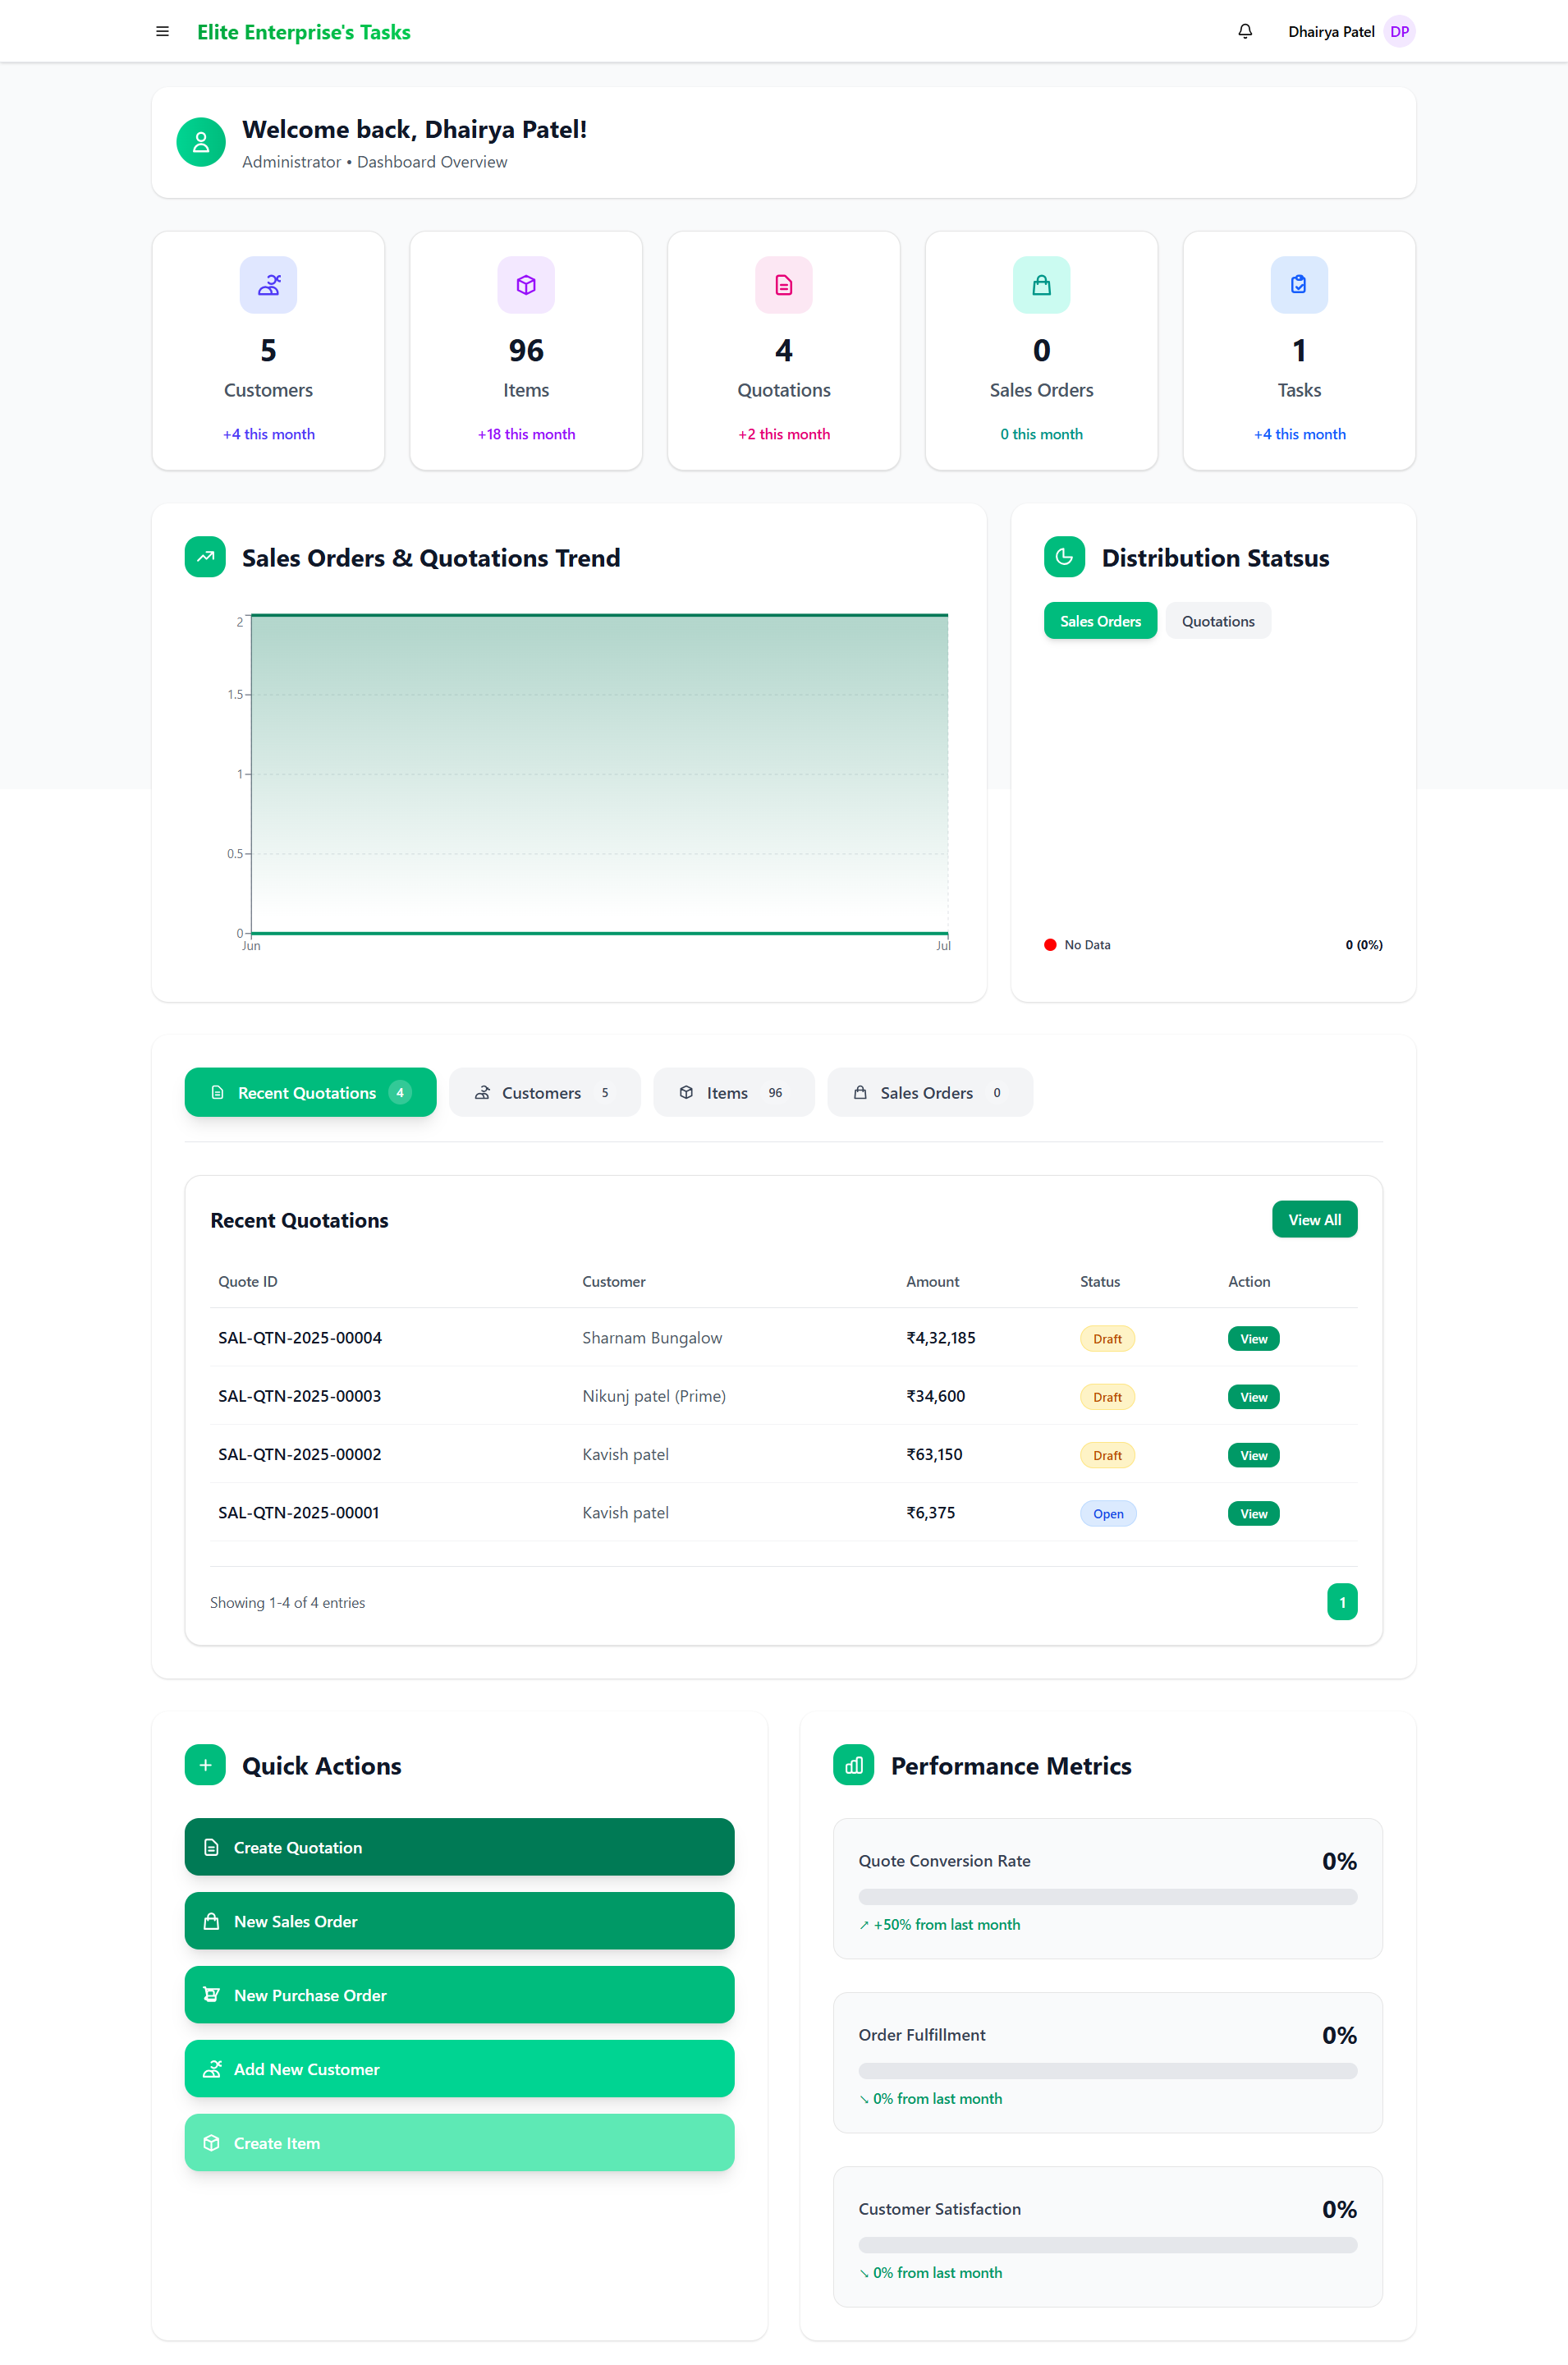The height and width of the screenshot is (2365, 1568).
Task: Select the Items tab with count 96
Action: click(733, 1093)
